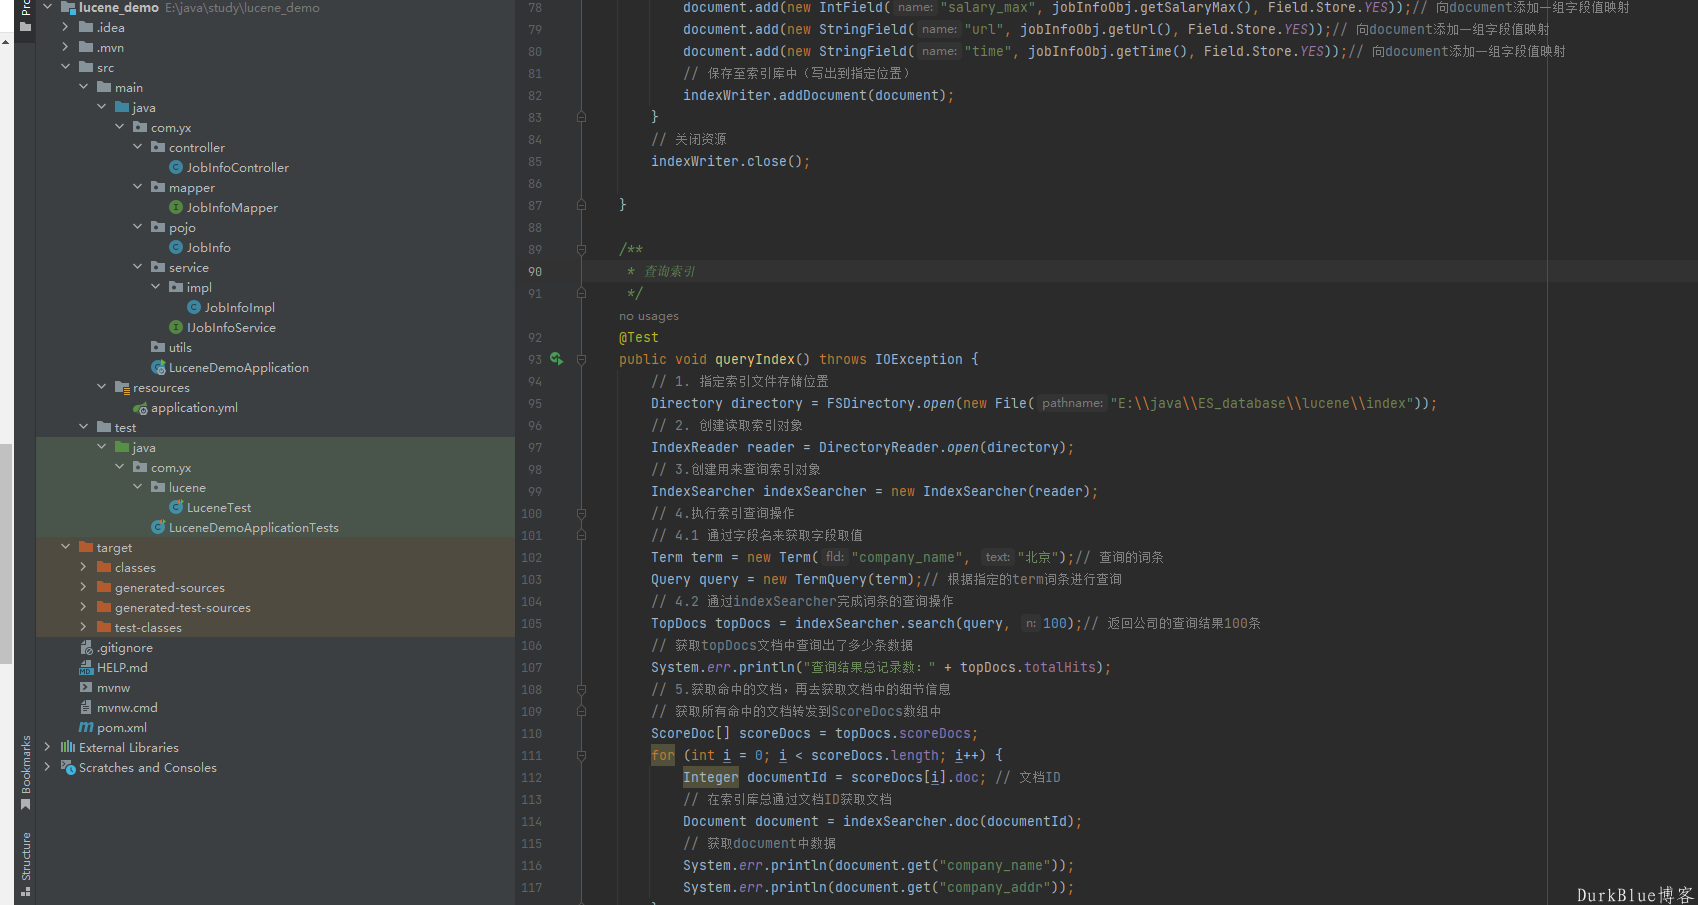Click the pom.xml Maven icon
Viewport: 1698px width, 905px height.
[x=86, y=728]
